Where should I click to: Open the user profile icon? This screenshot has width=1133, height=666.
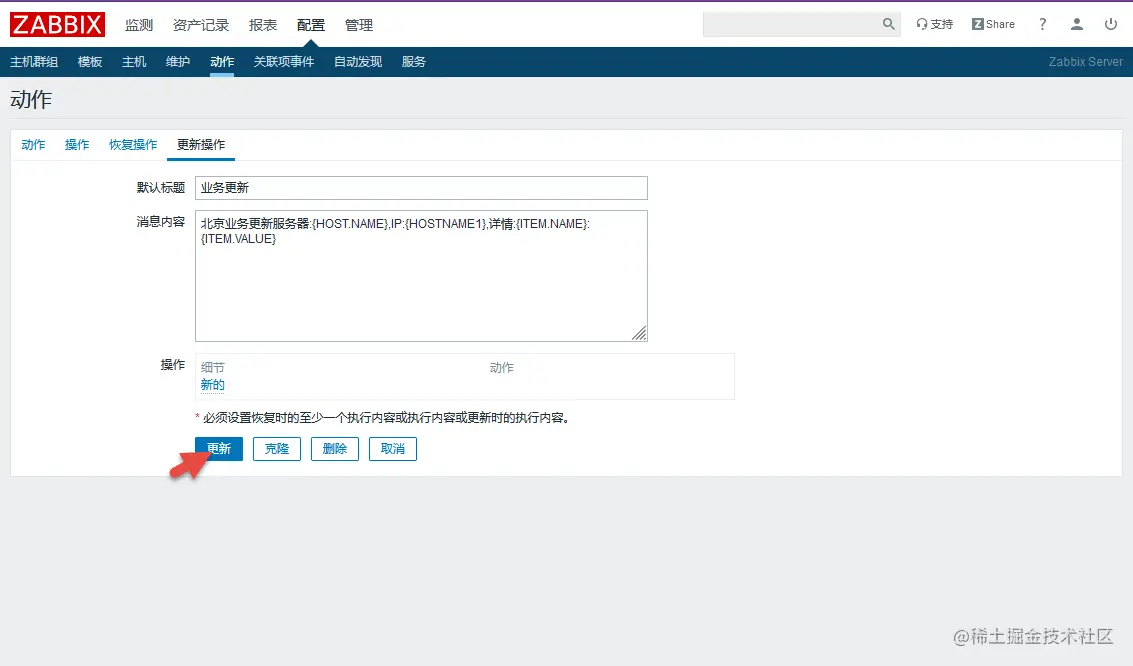pos(1076,23)
